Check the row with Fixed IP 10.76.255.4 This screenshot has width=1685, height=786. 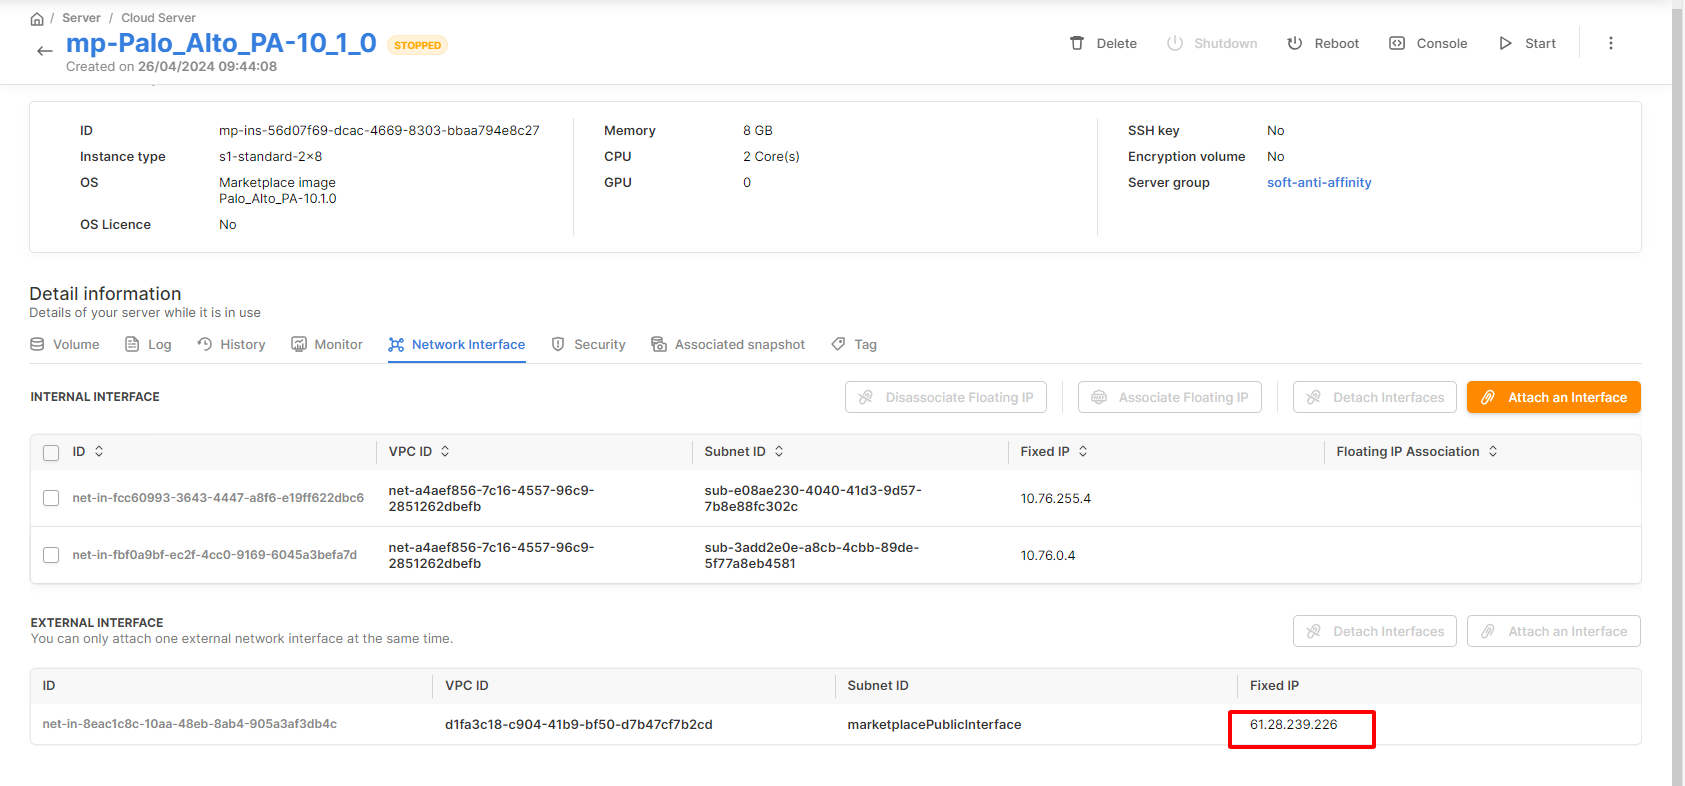coord(51,498)
